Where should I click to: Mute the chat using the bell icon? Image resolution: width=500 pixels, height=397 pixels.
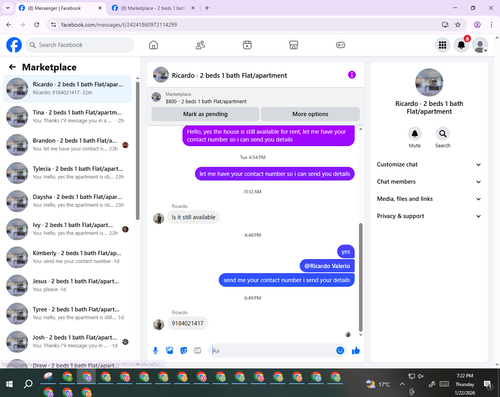pos(415,134)
